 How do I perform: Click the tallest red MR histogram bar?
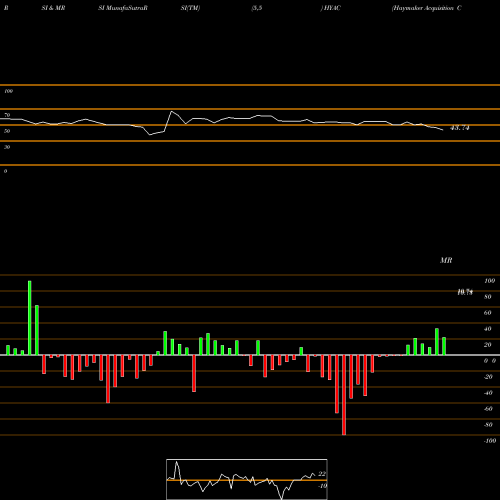[x=344, y=395]
